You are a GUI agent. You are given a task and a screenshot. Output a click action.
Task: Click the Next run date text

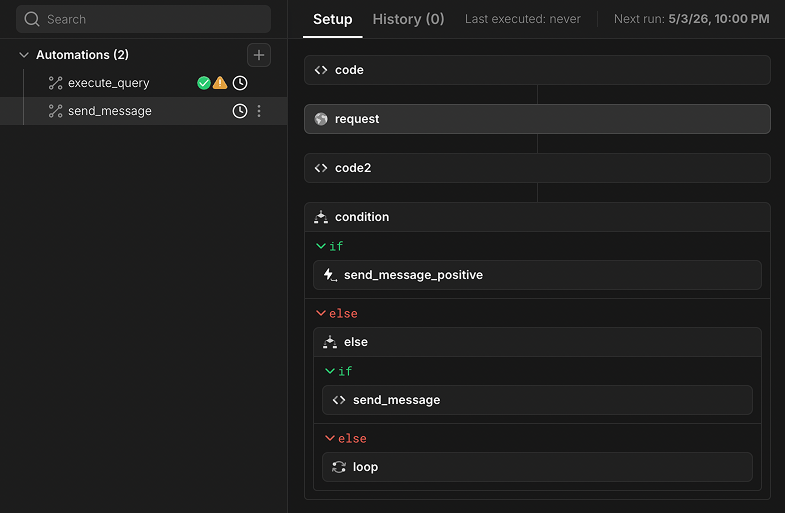pos(718,19)
